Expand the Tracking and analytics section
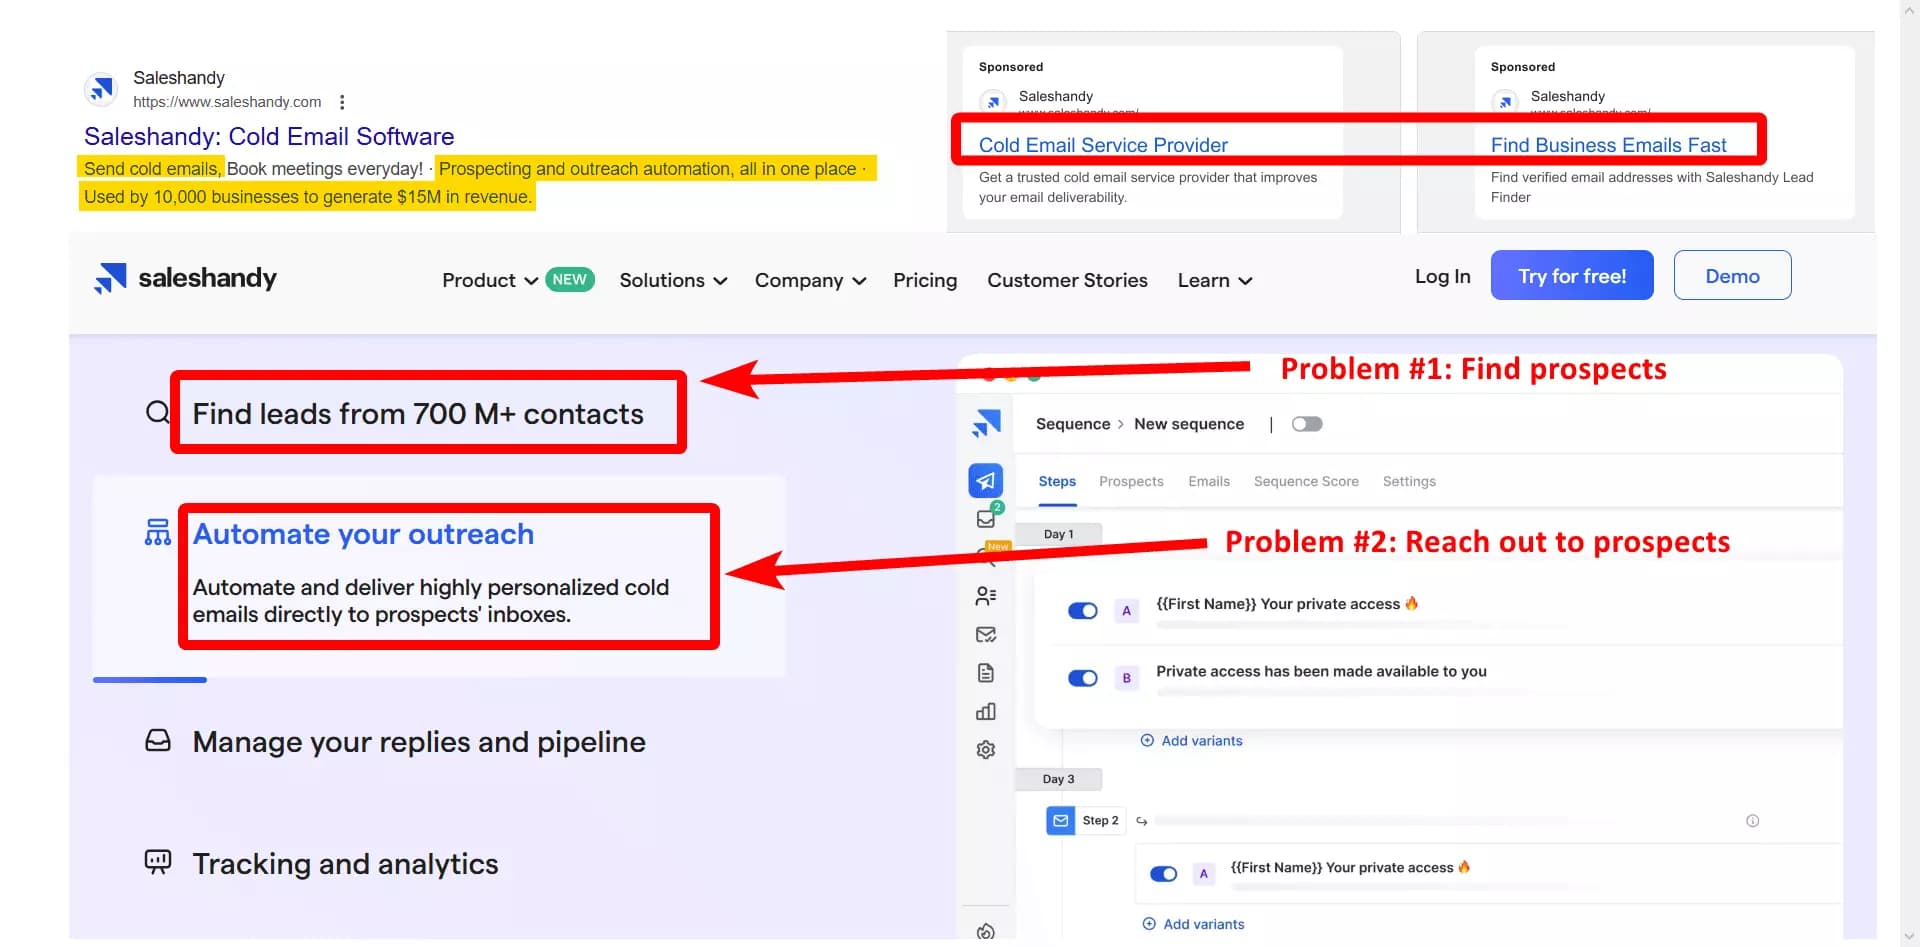The height and width of the screenshot is (947, 1920). tap(345, 863)
